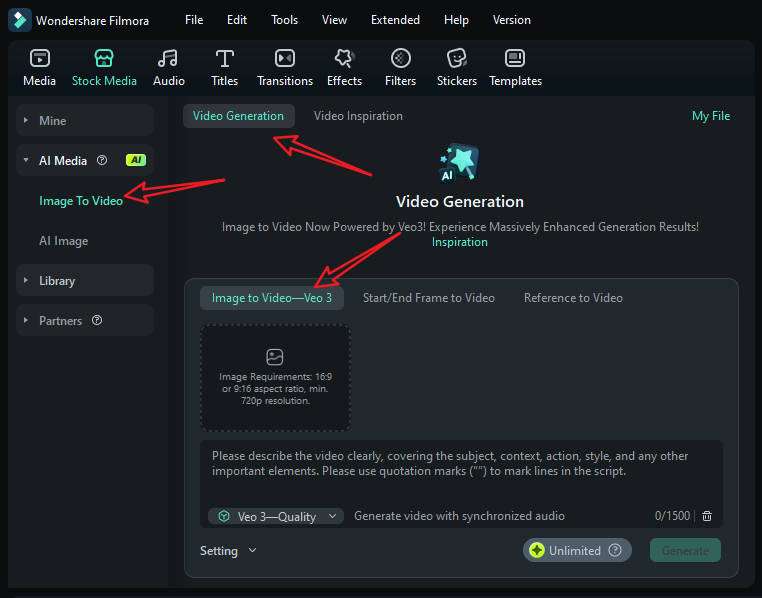762x598 pixels.
Task: Open the Stickers icon
Action: click(x=457, y=59)
